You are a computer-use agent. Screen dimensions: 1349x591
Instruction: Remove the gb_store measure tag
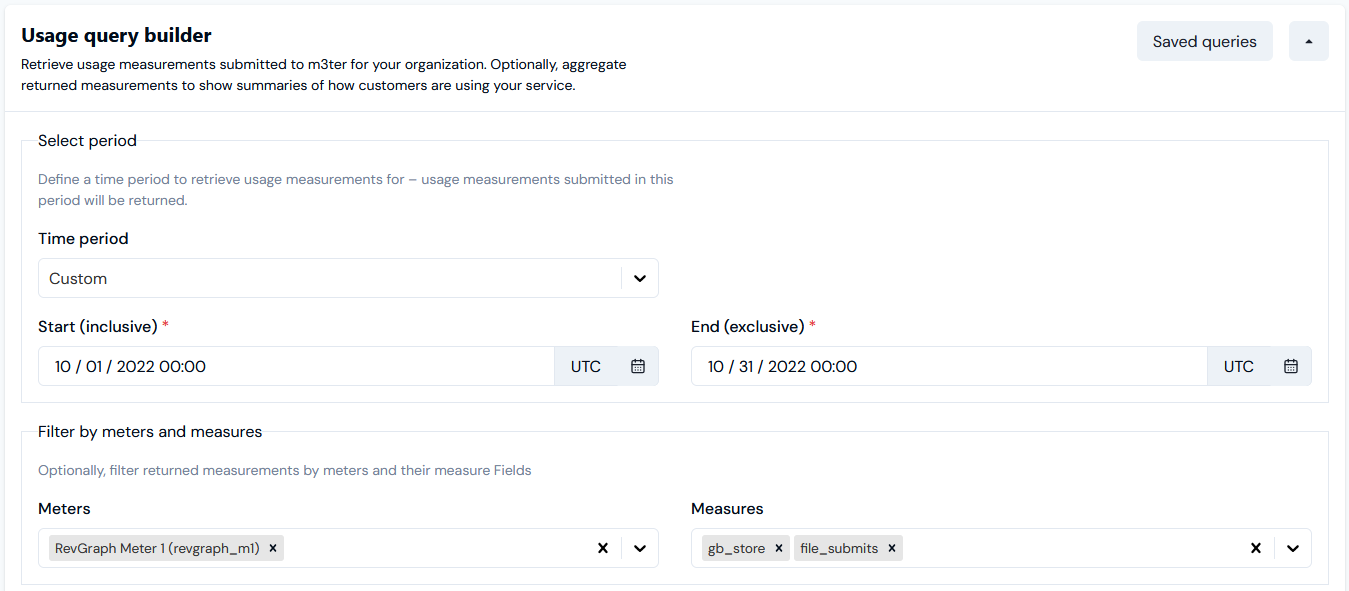pos(779,548)
